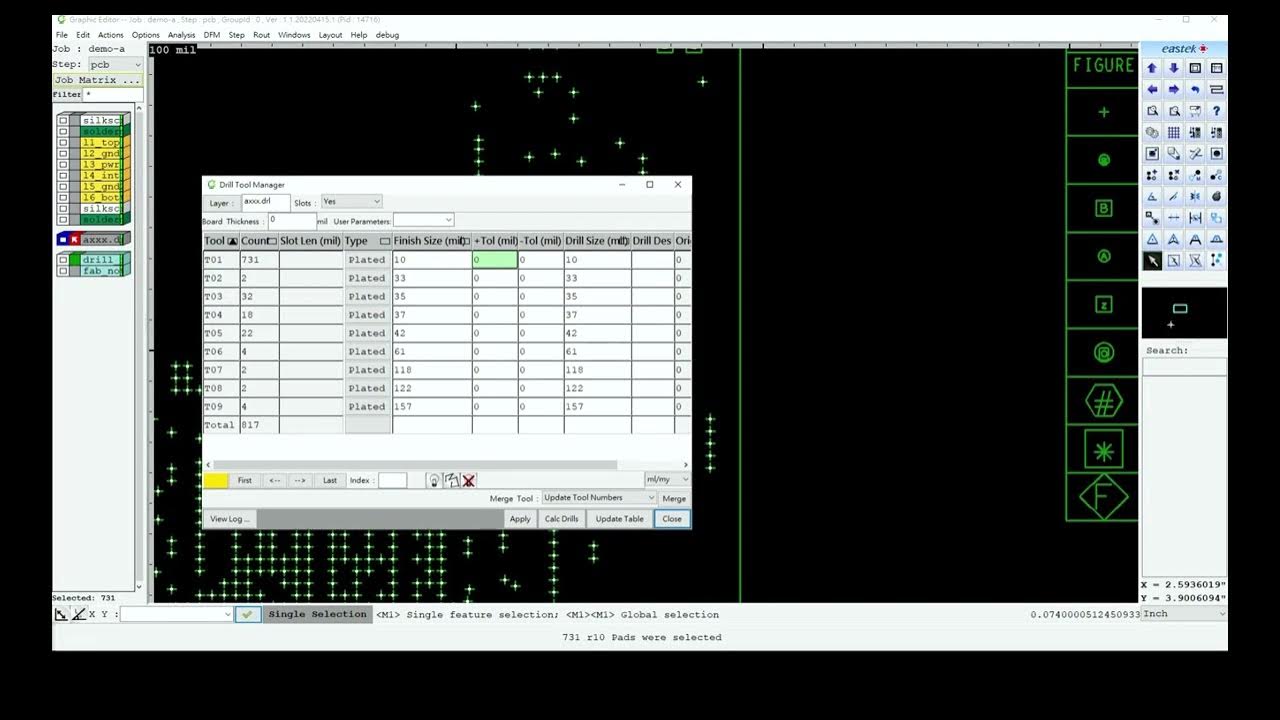
Task: Open the ml/my units dropdown
Action: pos(666,480)
